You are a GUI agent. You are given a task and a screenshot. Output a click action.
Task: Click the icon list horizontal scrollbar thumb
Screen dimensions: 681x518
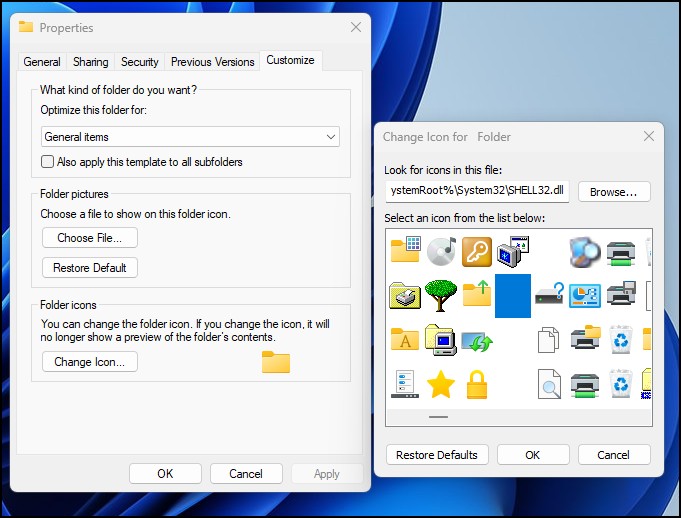[439, 416]
